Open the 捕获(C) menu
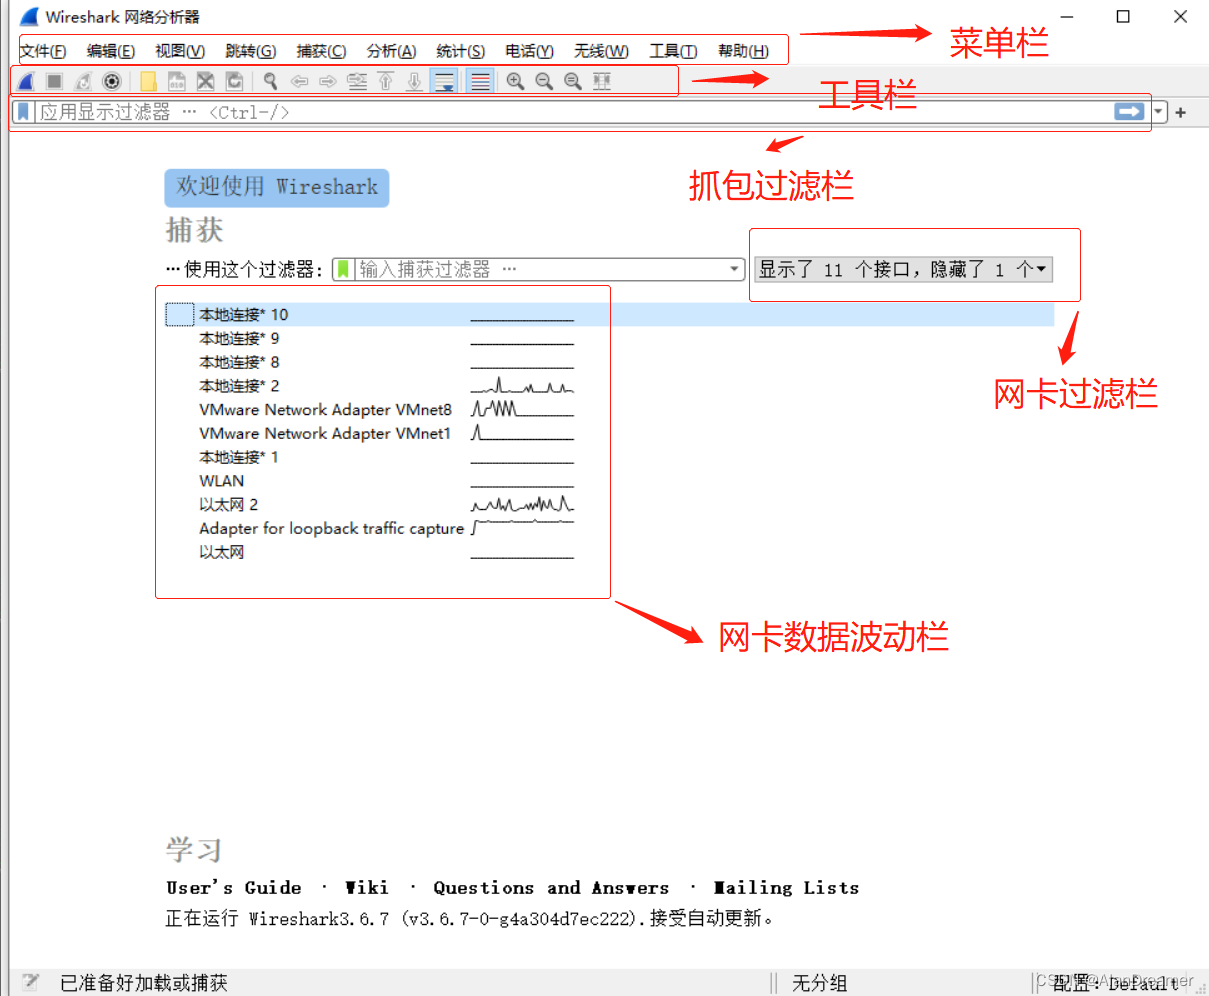 (x=322, y=51)
